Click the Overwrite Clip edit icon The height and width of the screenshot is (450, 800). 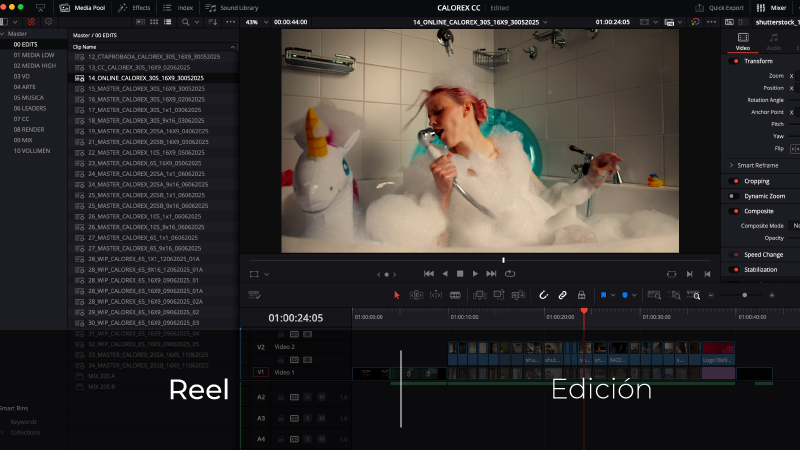[x=498, y=295]
